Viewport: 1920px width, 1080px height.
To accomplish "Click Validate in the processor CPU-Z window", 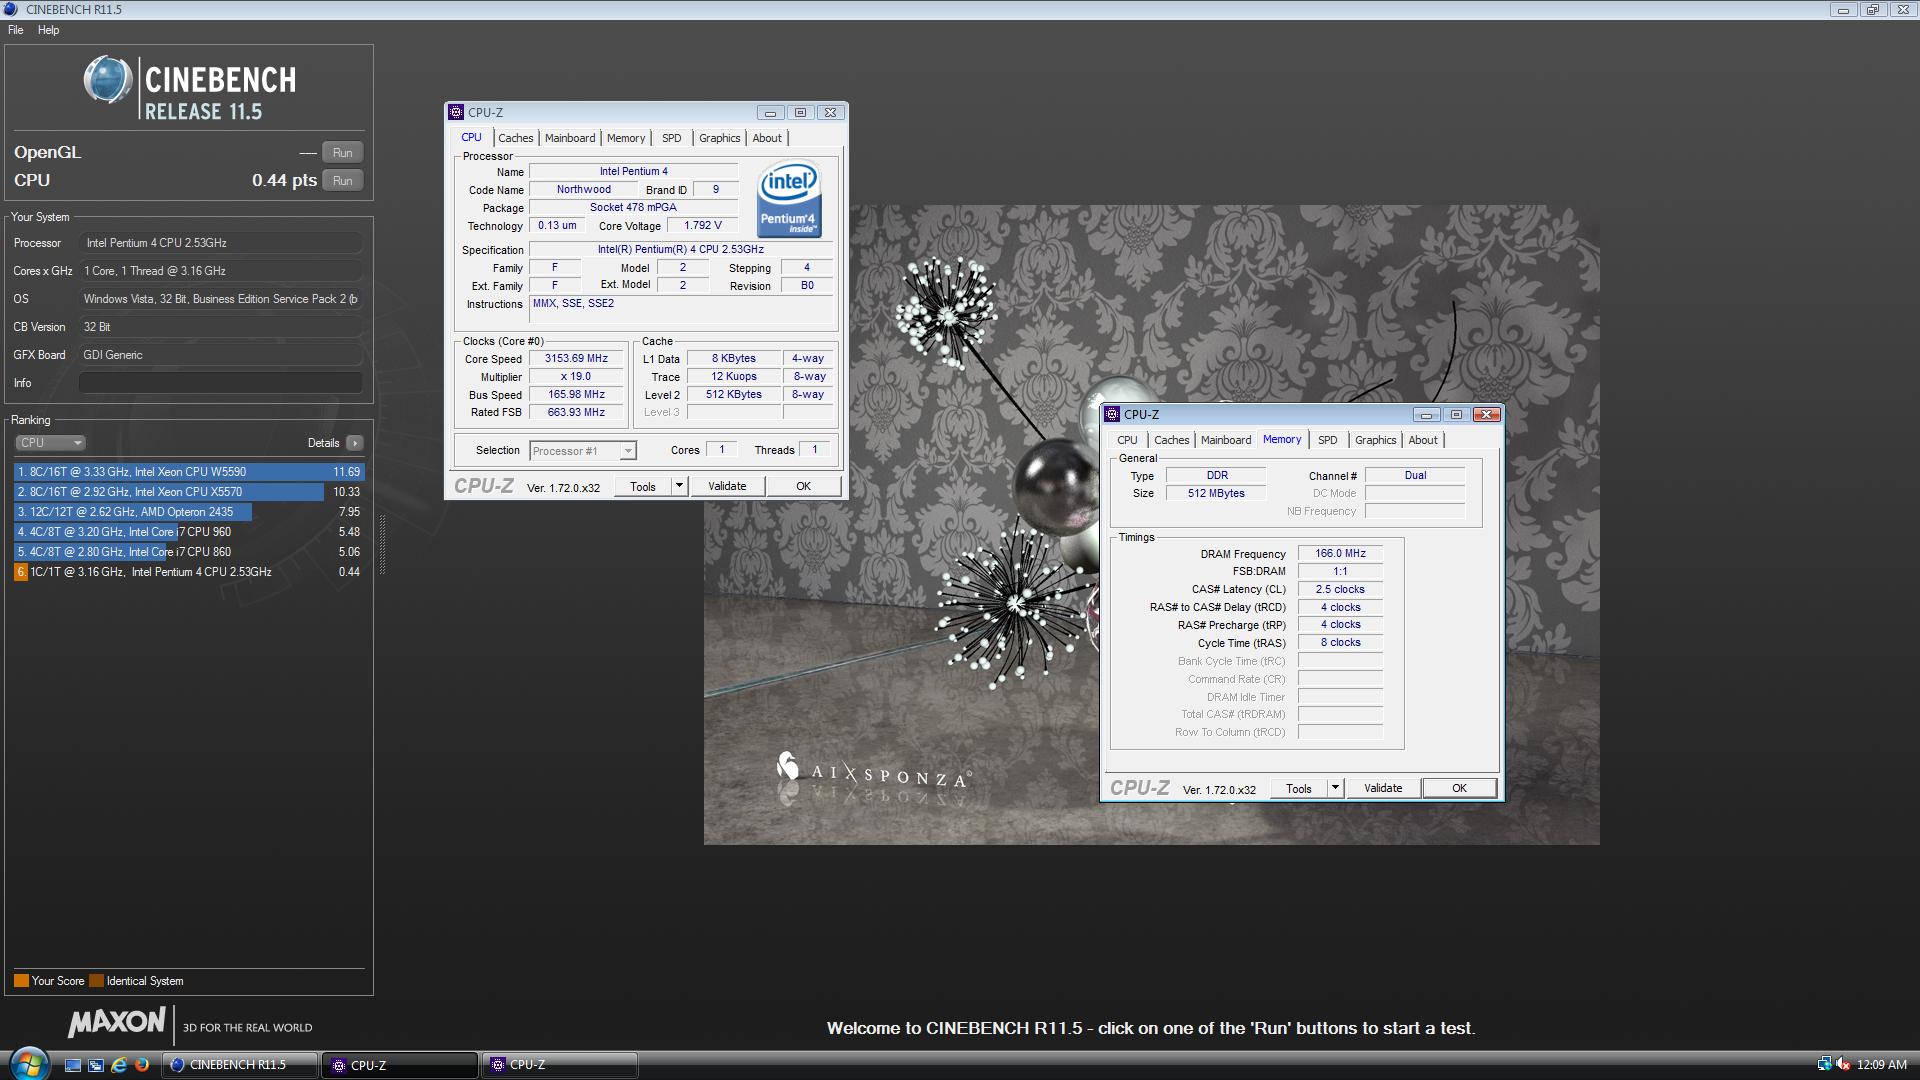I will click(727, 486).
